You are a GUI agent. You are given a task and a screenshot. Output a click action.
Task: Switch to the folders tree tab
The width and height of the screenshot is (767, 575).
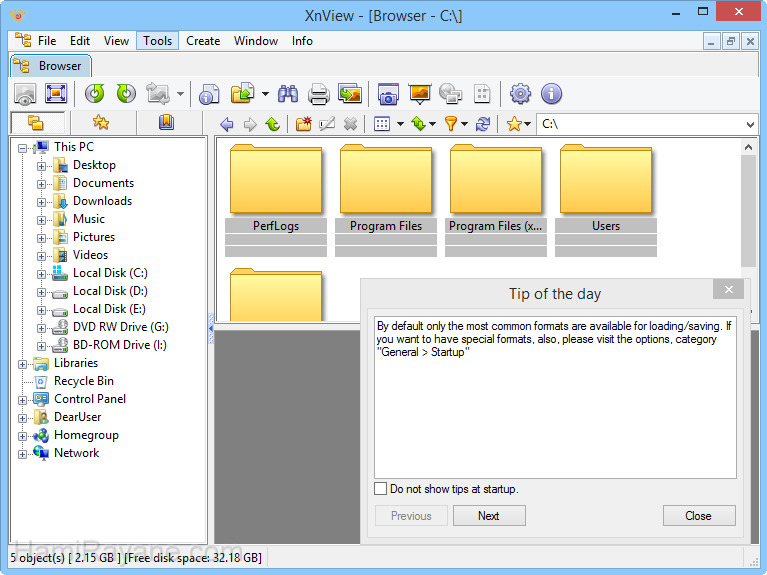pyautogui.click(x=37, y=123)
